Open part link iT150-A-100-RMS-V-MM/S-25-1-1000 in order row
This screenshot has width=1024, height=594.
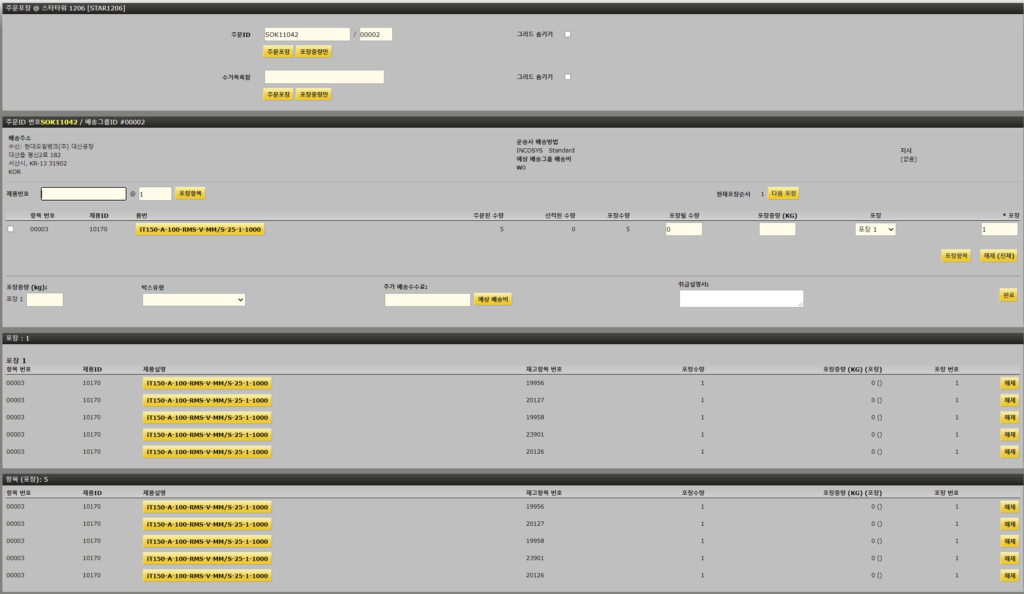(199, 229)
